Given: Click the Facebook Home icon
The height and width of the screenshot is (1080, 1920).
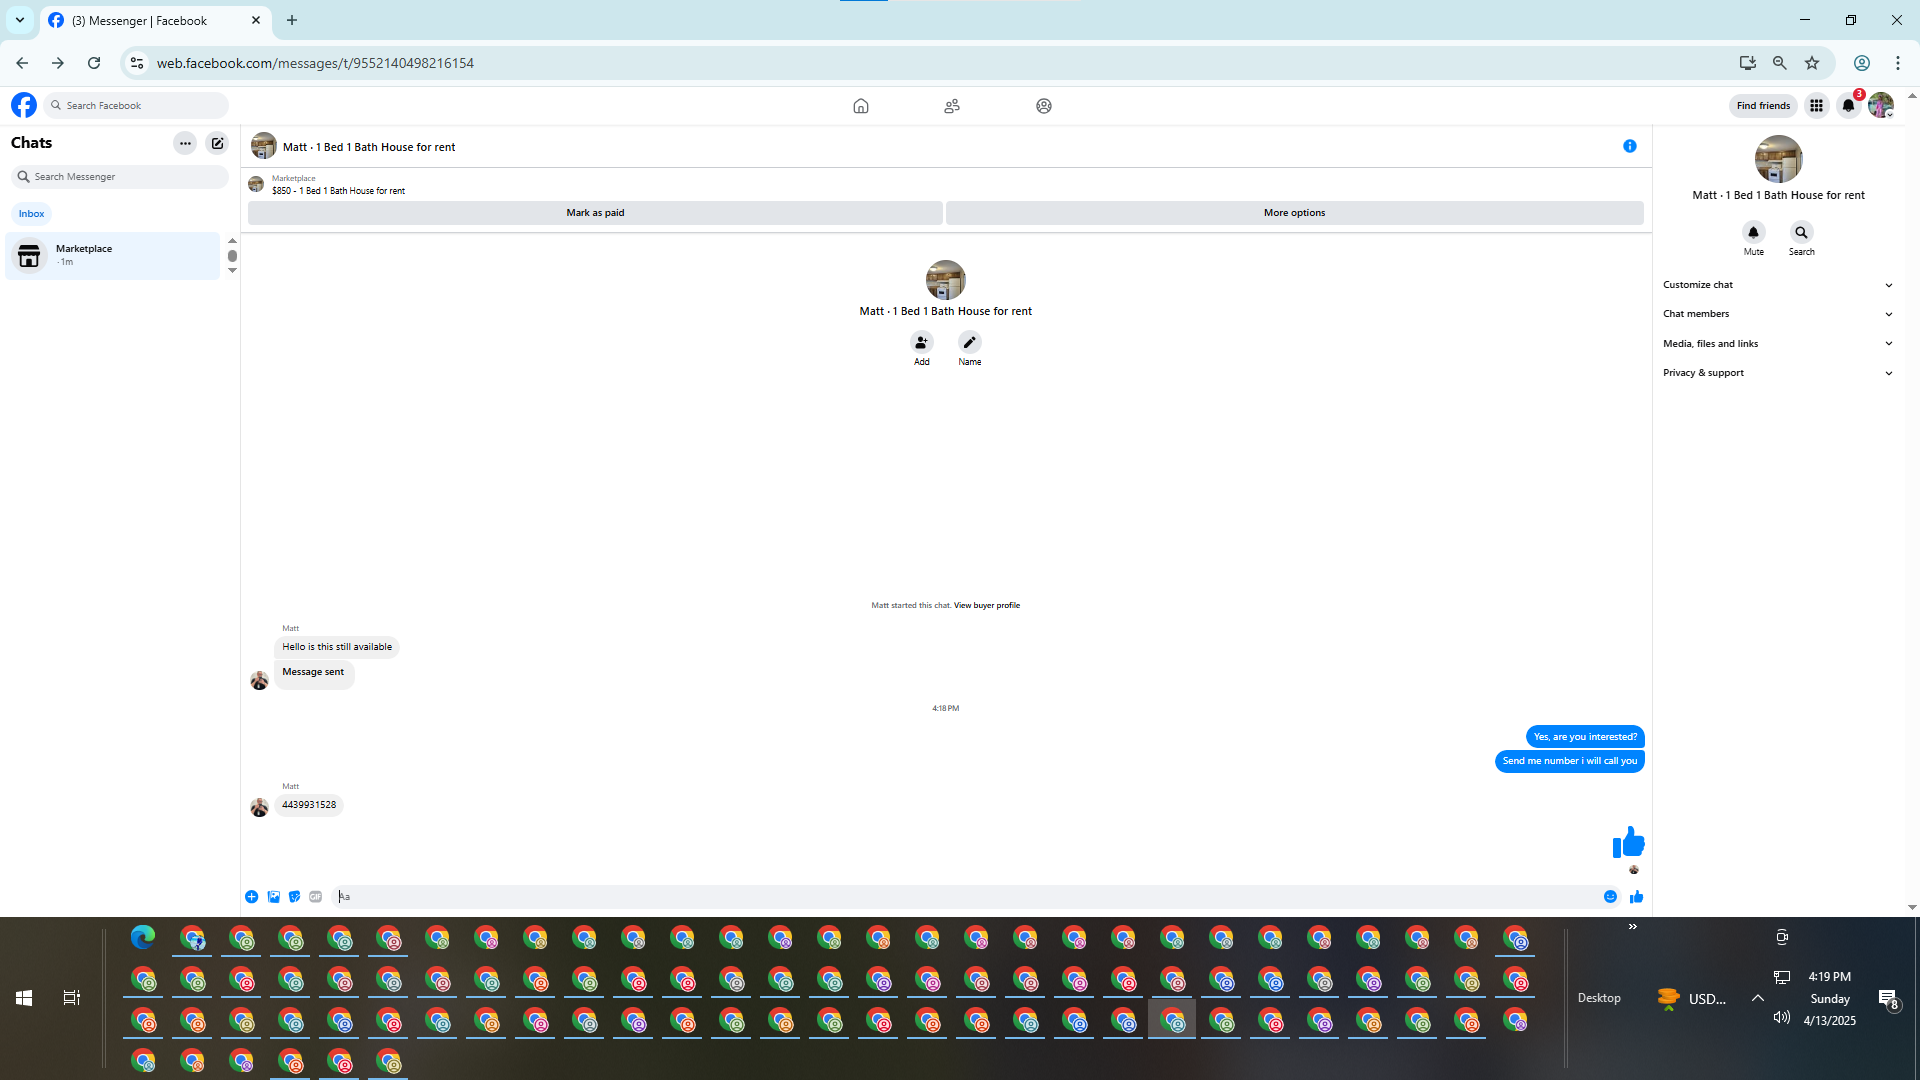Looking at the screenshot, I should pyautogui.click(x=860, y=106).
